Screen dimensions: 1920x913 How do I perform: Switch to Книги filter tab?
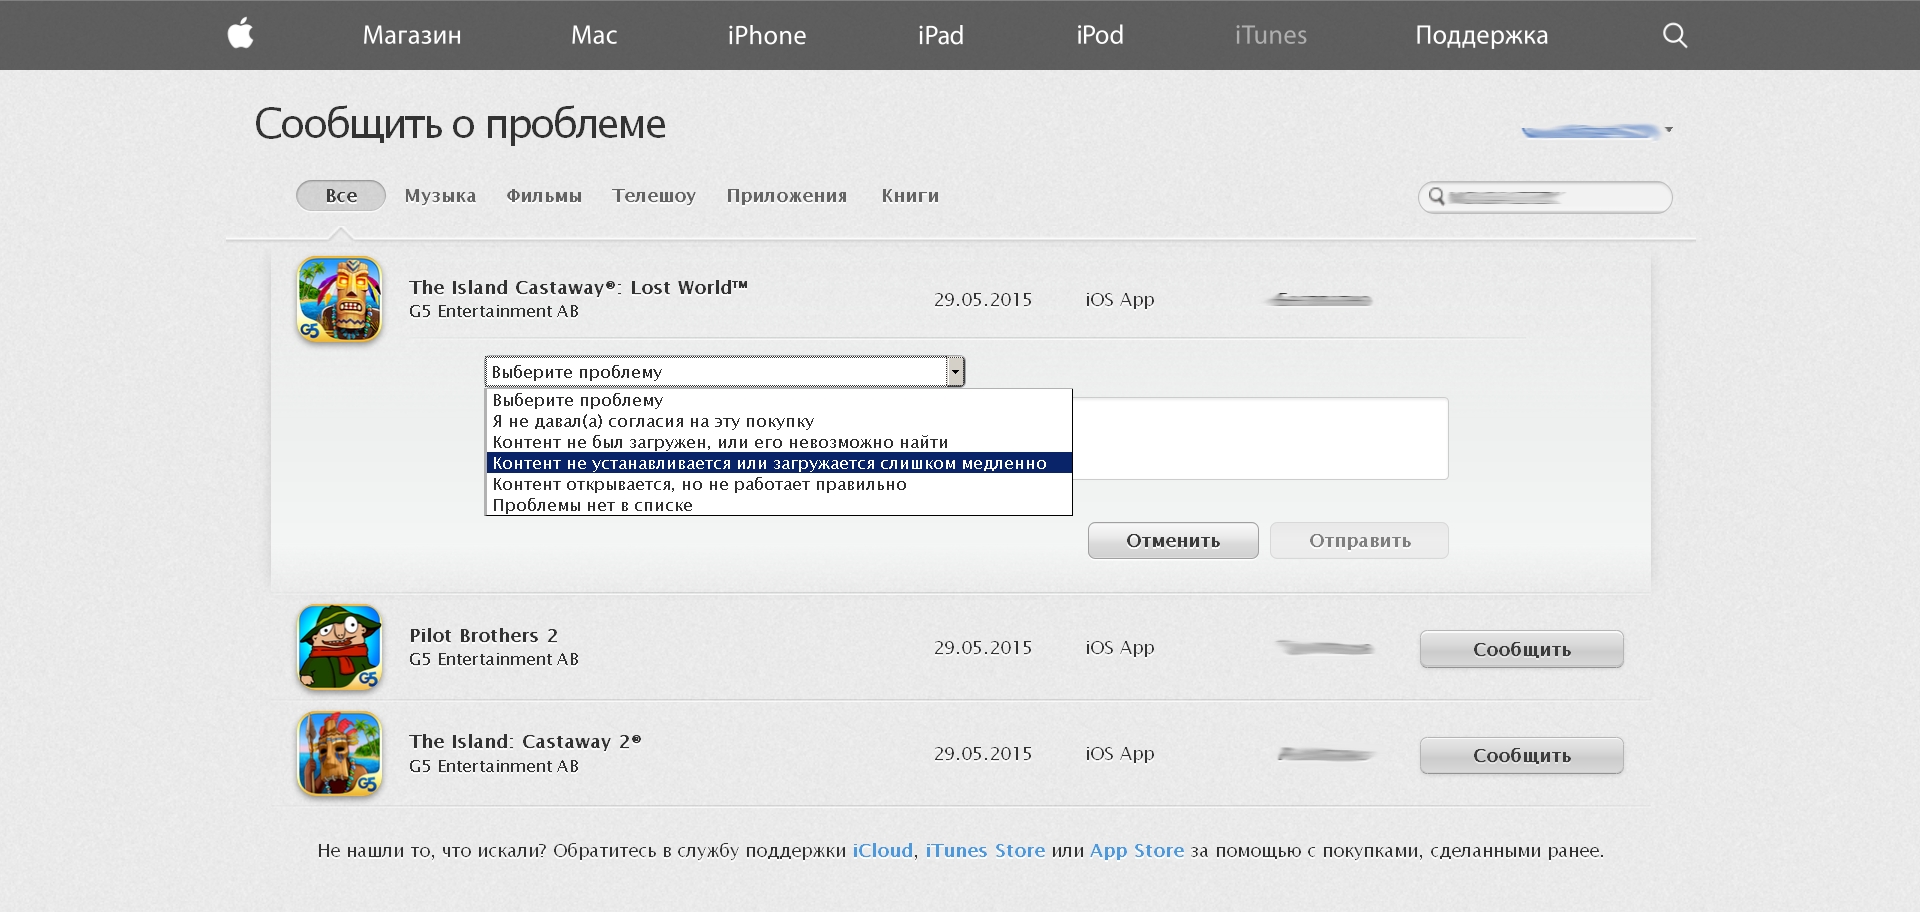[x=910, y=196]
